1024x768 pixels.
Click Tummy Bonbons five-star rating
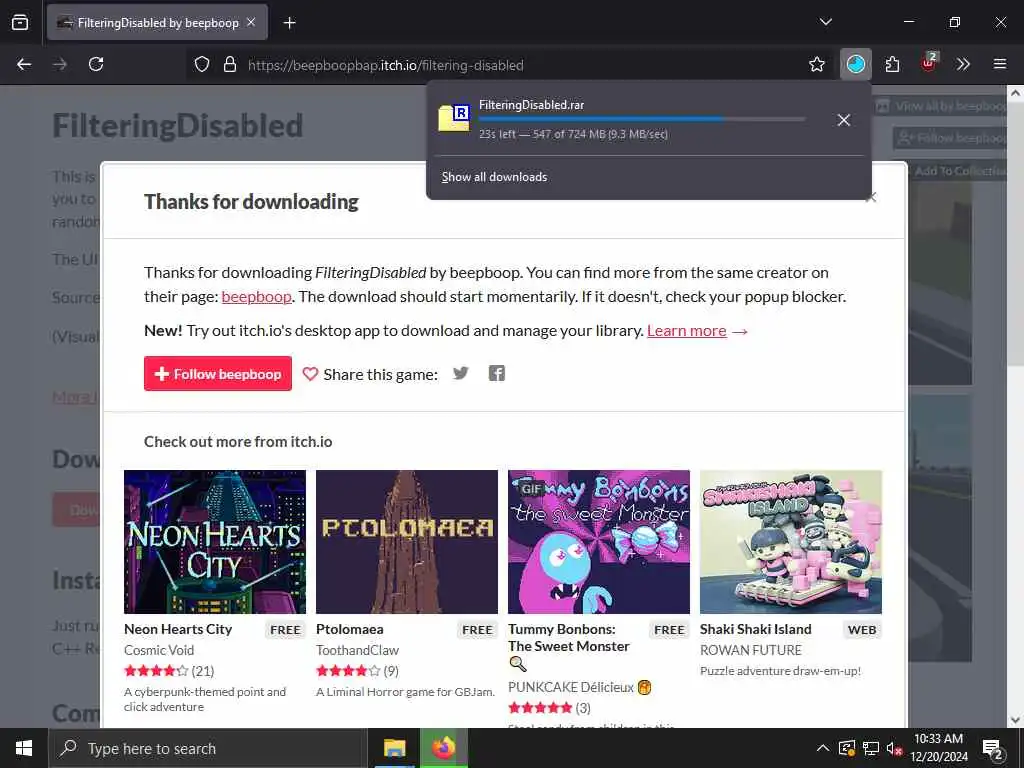[x=540, y=708]
